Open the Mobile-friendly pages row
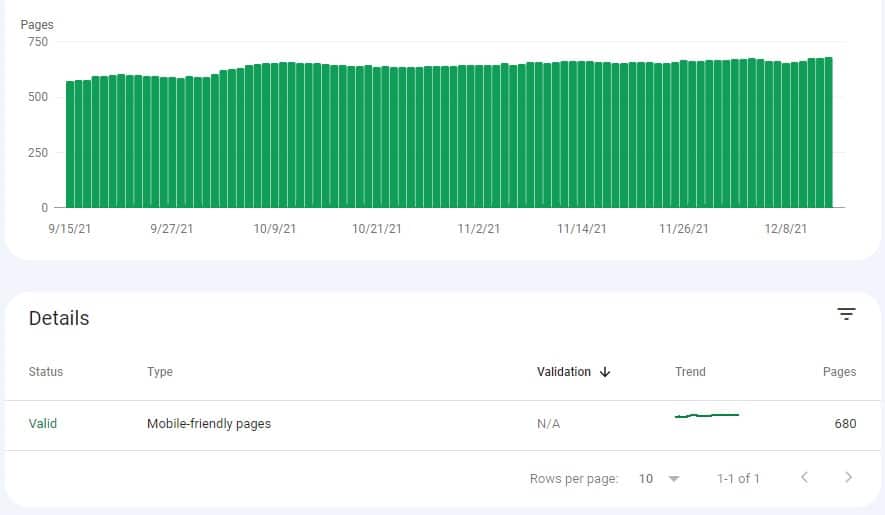This screenshot has height=515, width=885. [442, 424]
